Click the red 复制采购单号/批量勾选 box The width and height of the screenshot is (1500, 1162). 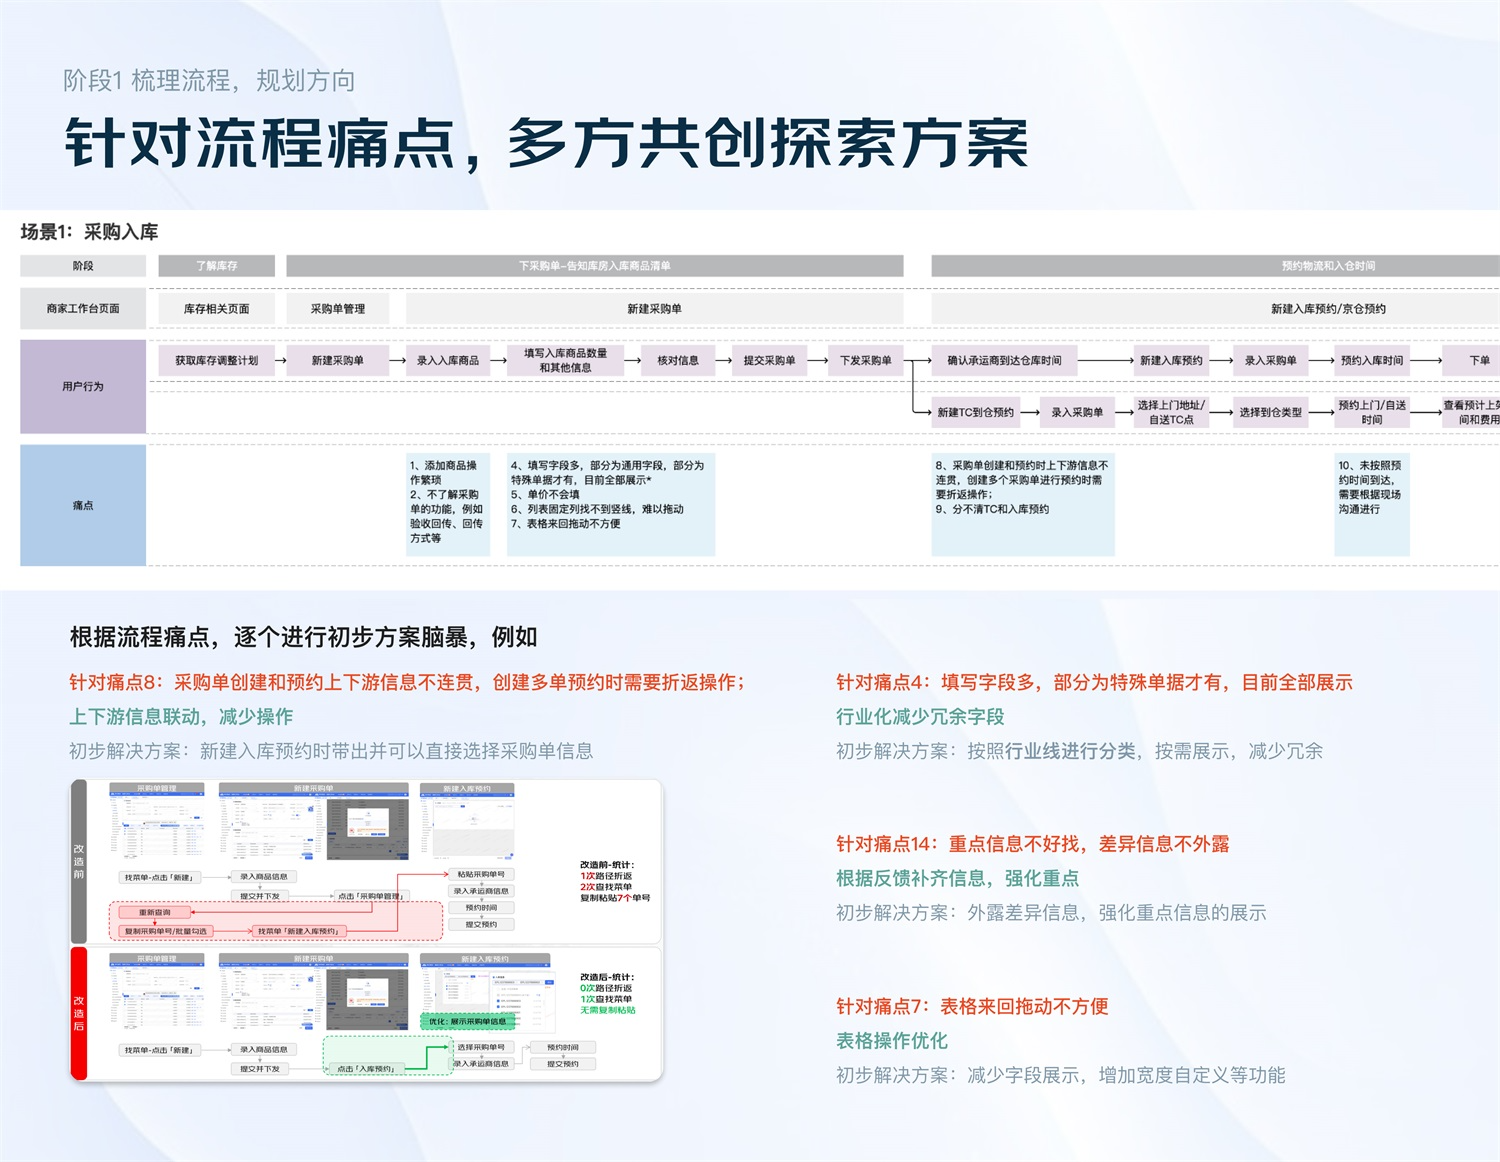(166, 931)
